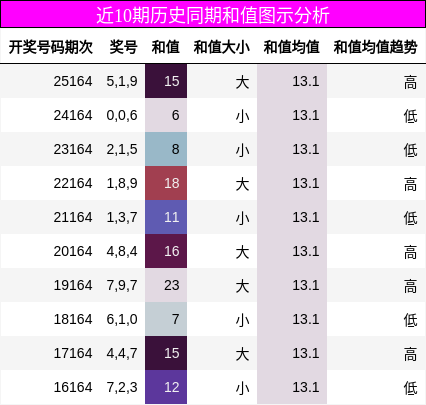This screenshot has width=426, height=405.
Task: Click 小 in row 21164
Action: [242, 218]
